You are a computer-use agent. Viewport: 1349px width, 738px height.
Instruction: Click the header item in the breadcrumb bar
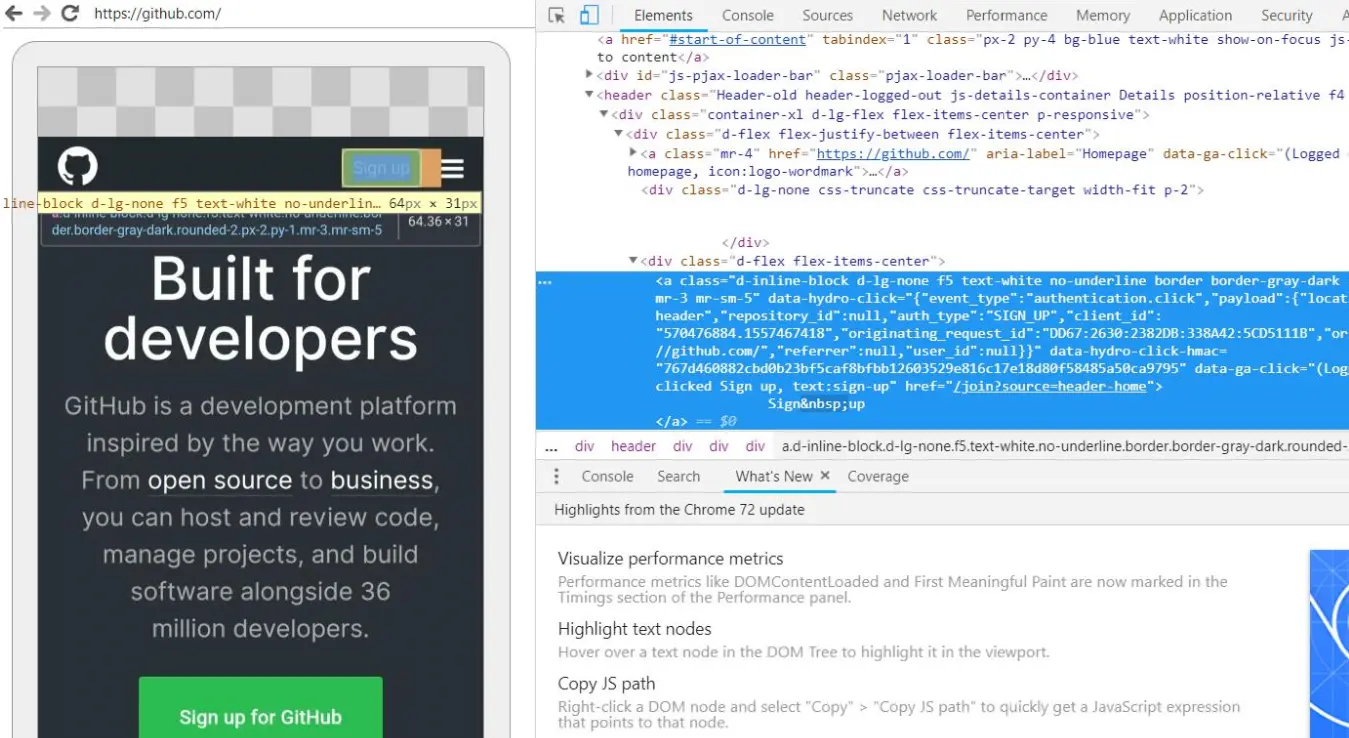[x=633, y=446]
